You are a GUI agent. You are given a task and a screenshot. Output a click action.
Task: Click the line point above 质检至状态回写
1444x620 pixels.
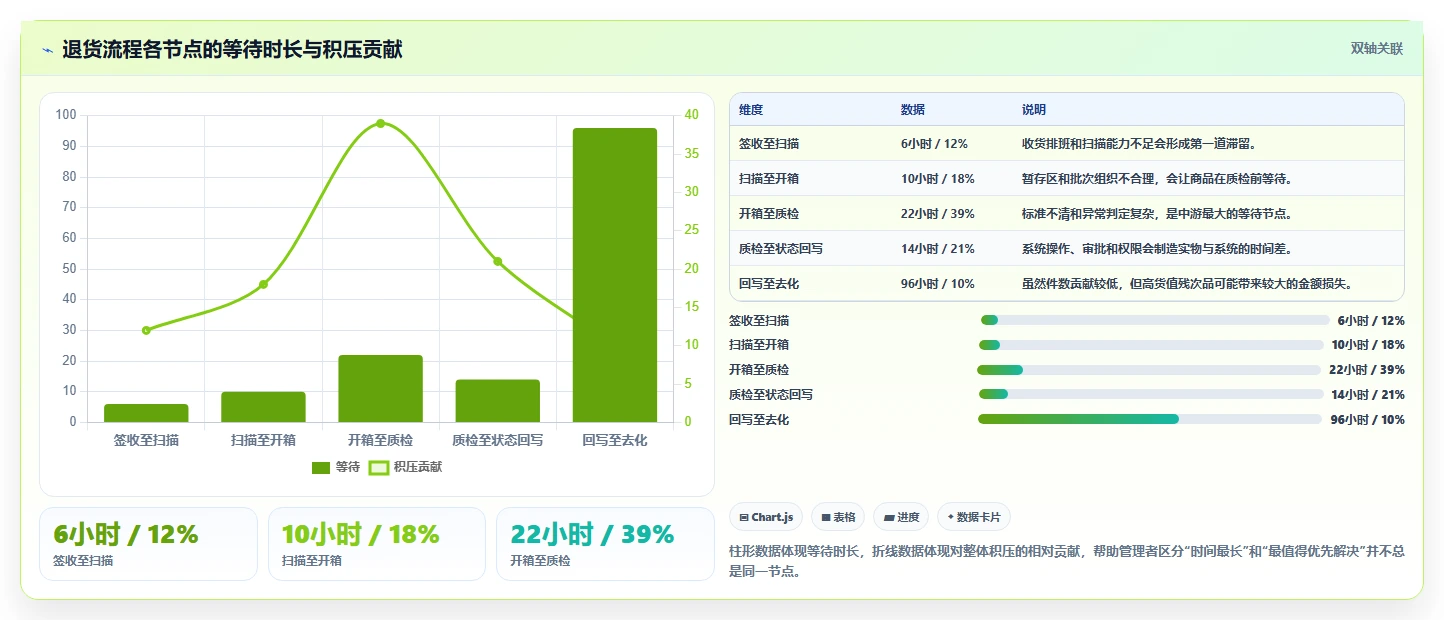pyautogui.click(x=497, y=261)
